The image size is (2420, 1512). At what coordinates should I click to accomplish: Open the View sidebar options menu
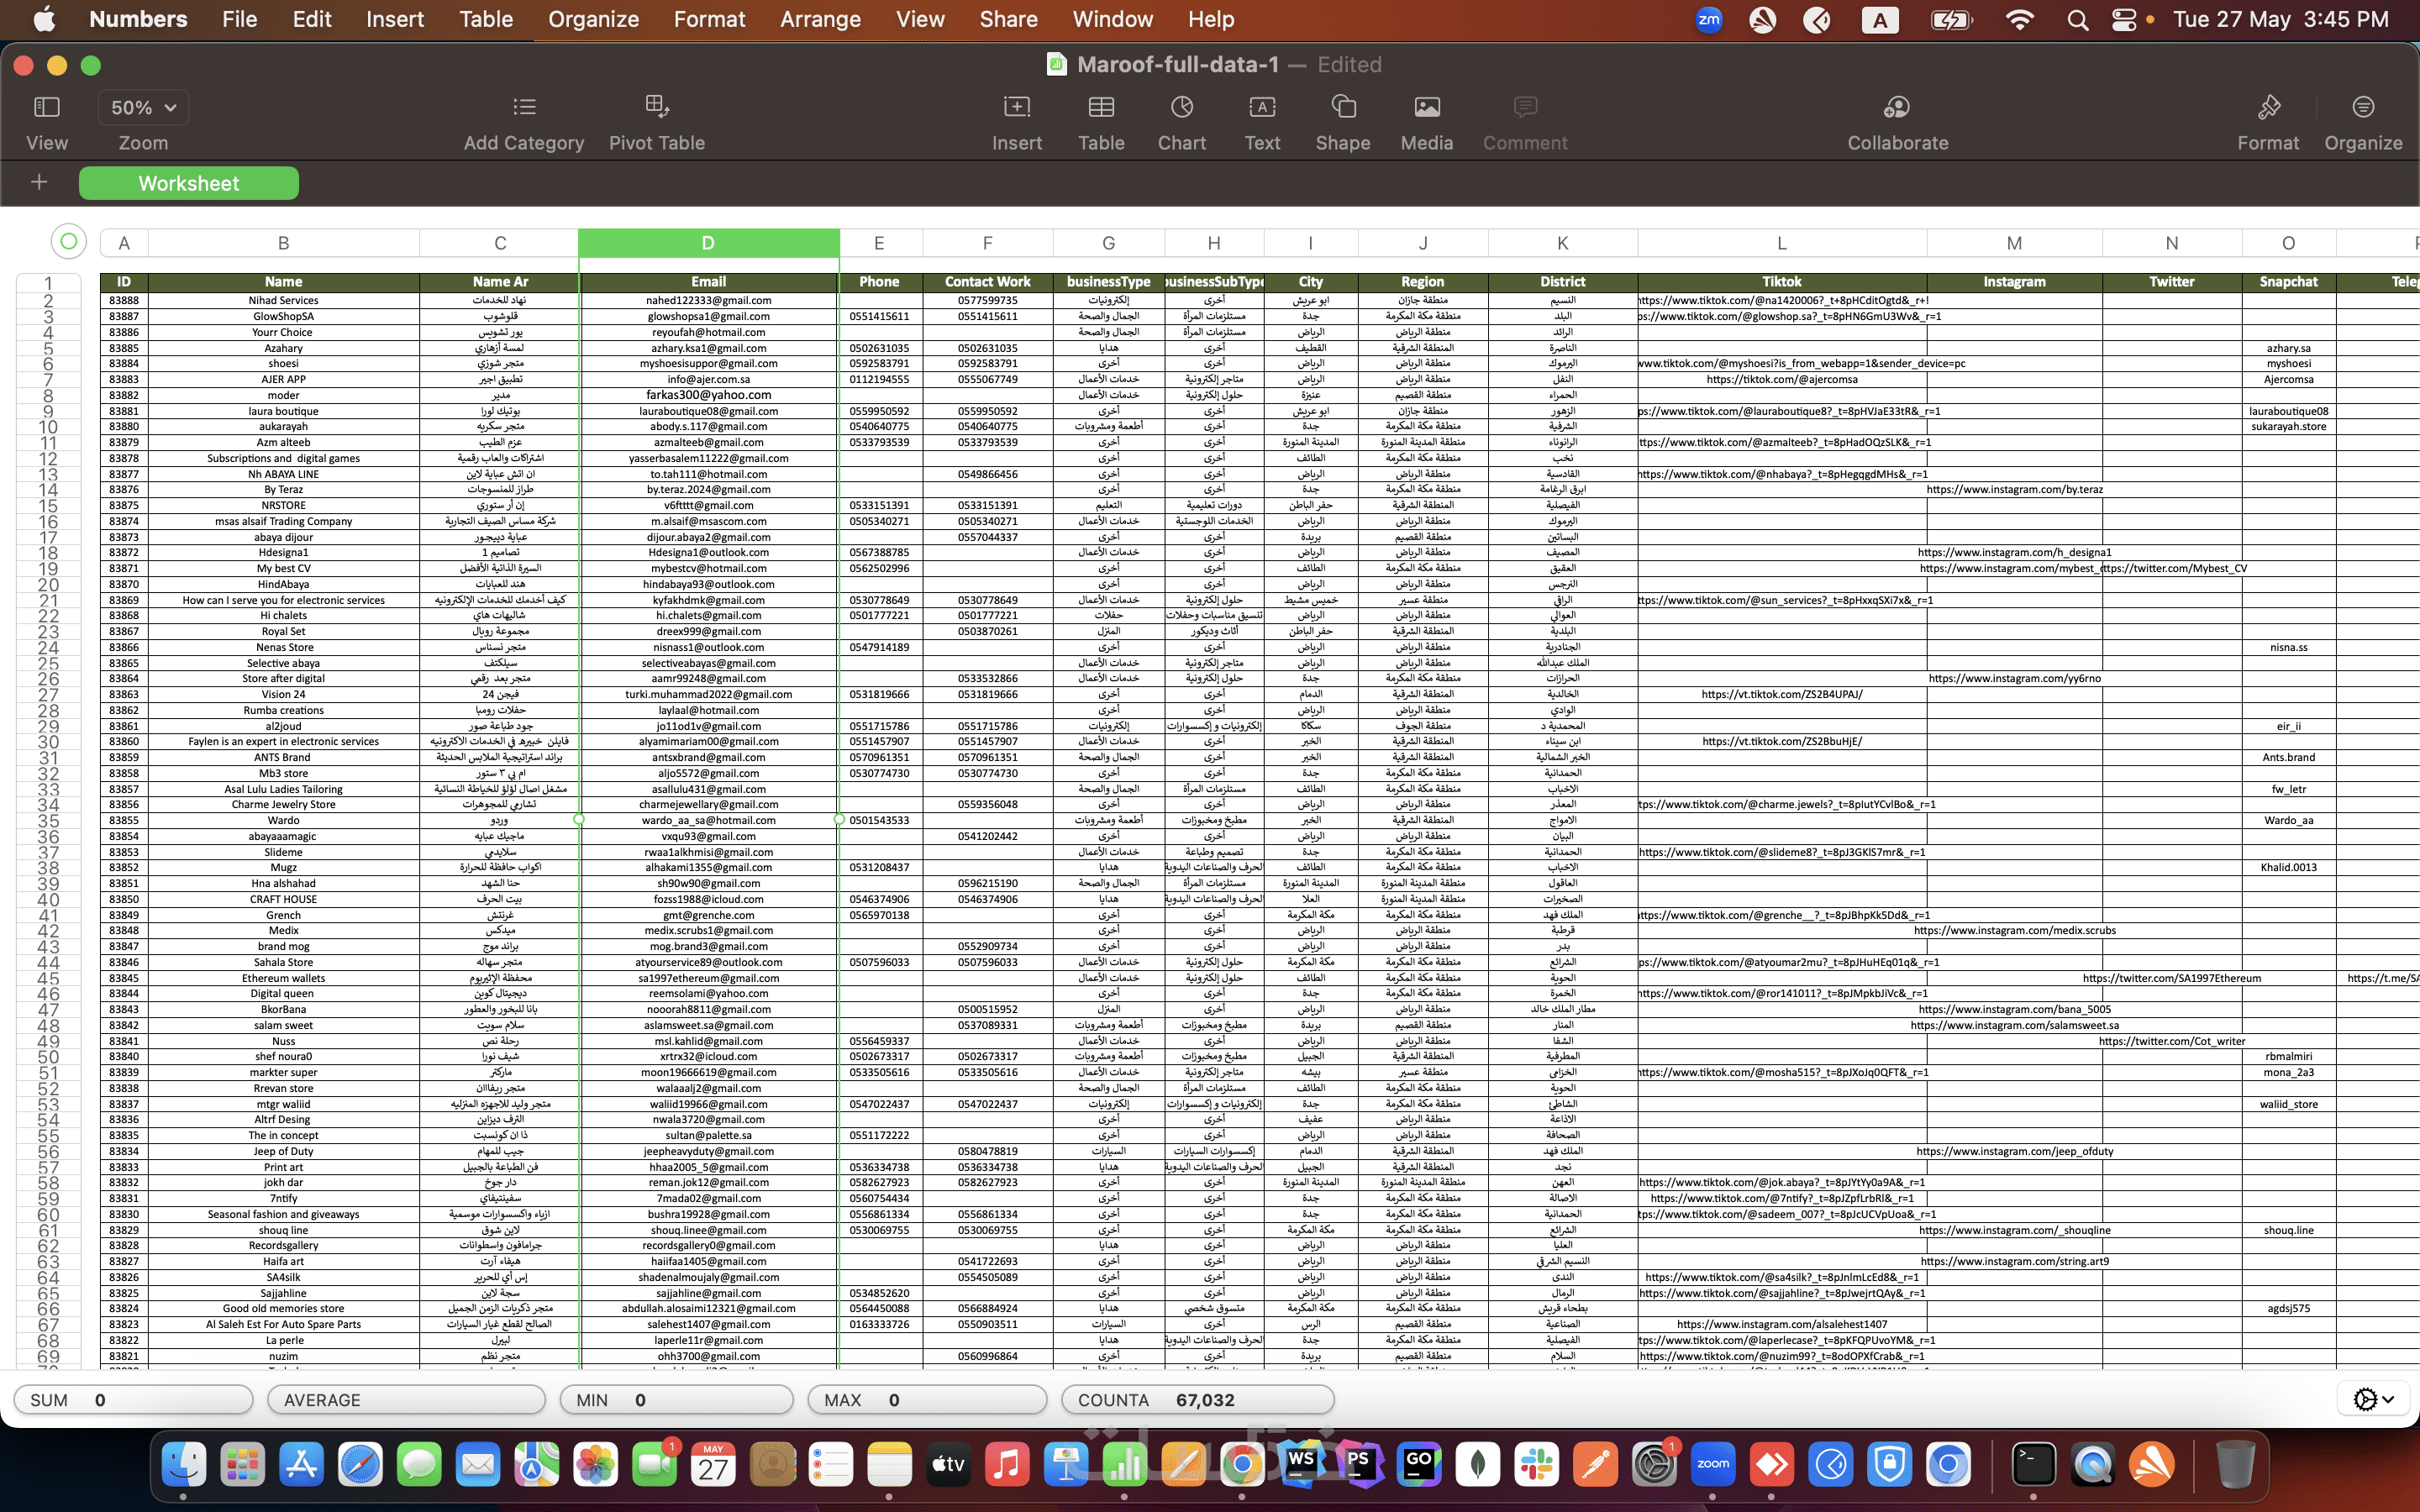coord(47,107)
